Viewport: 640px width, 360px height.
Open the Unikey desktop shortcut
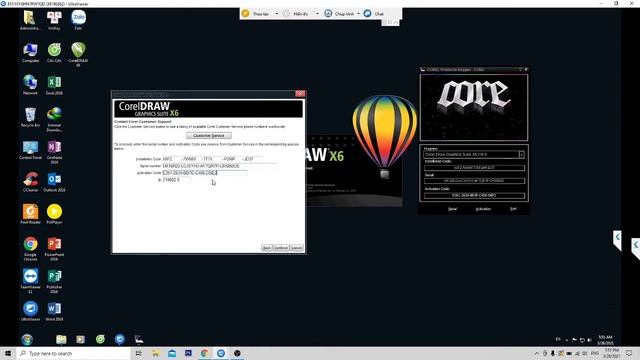tap(54, 20)
